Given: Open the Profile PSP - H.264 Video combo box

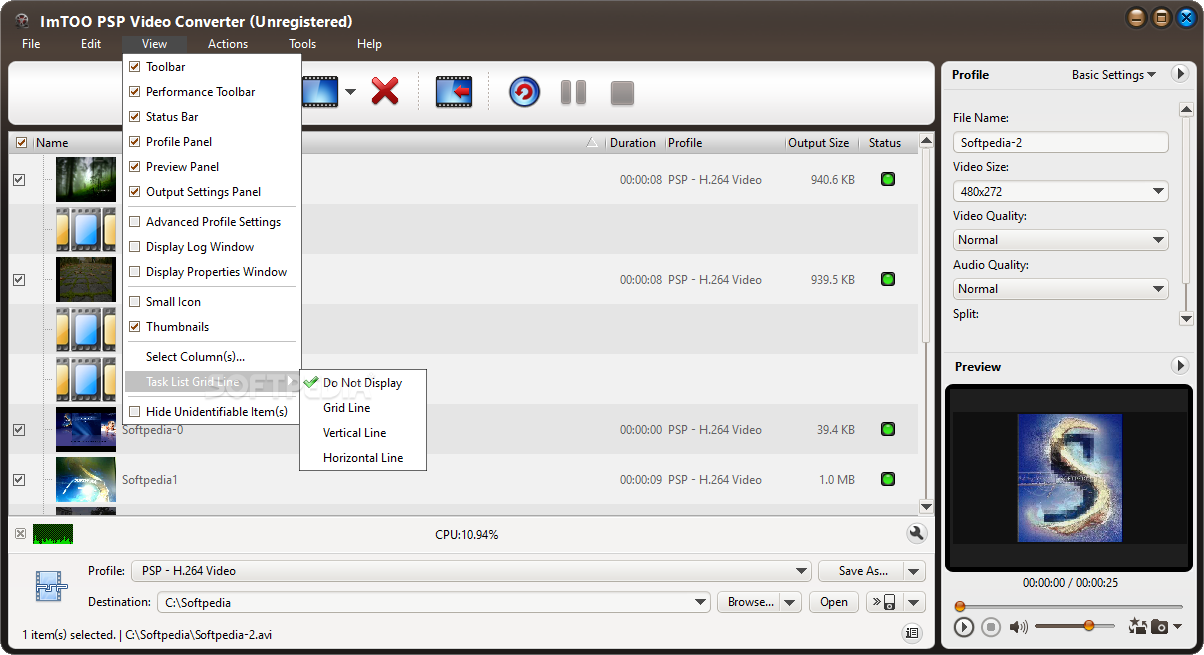Looking at the screenshot, I should (471, 571).
